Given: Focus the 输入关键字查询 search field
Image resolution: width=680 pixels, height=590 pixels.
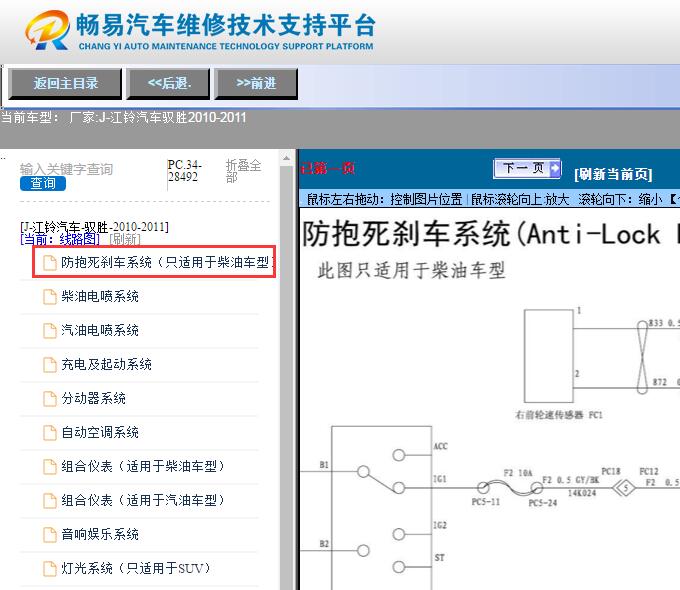Looking at the screenshot, I should point(66,169).
